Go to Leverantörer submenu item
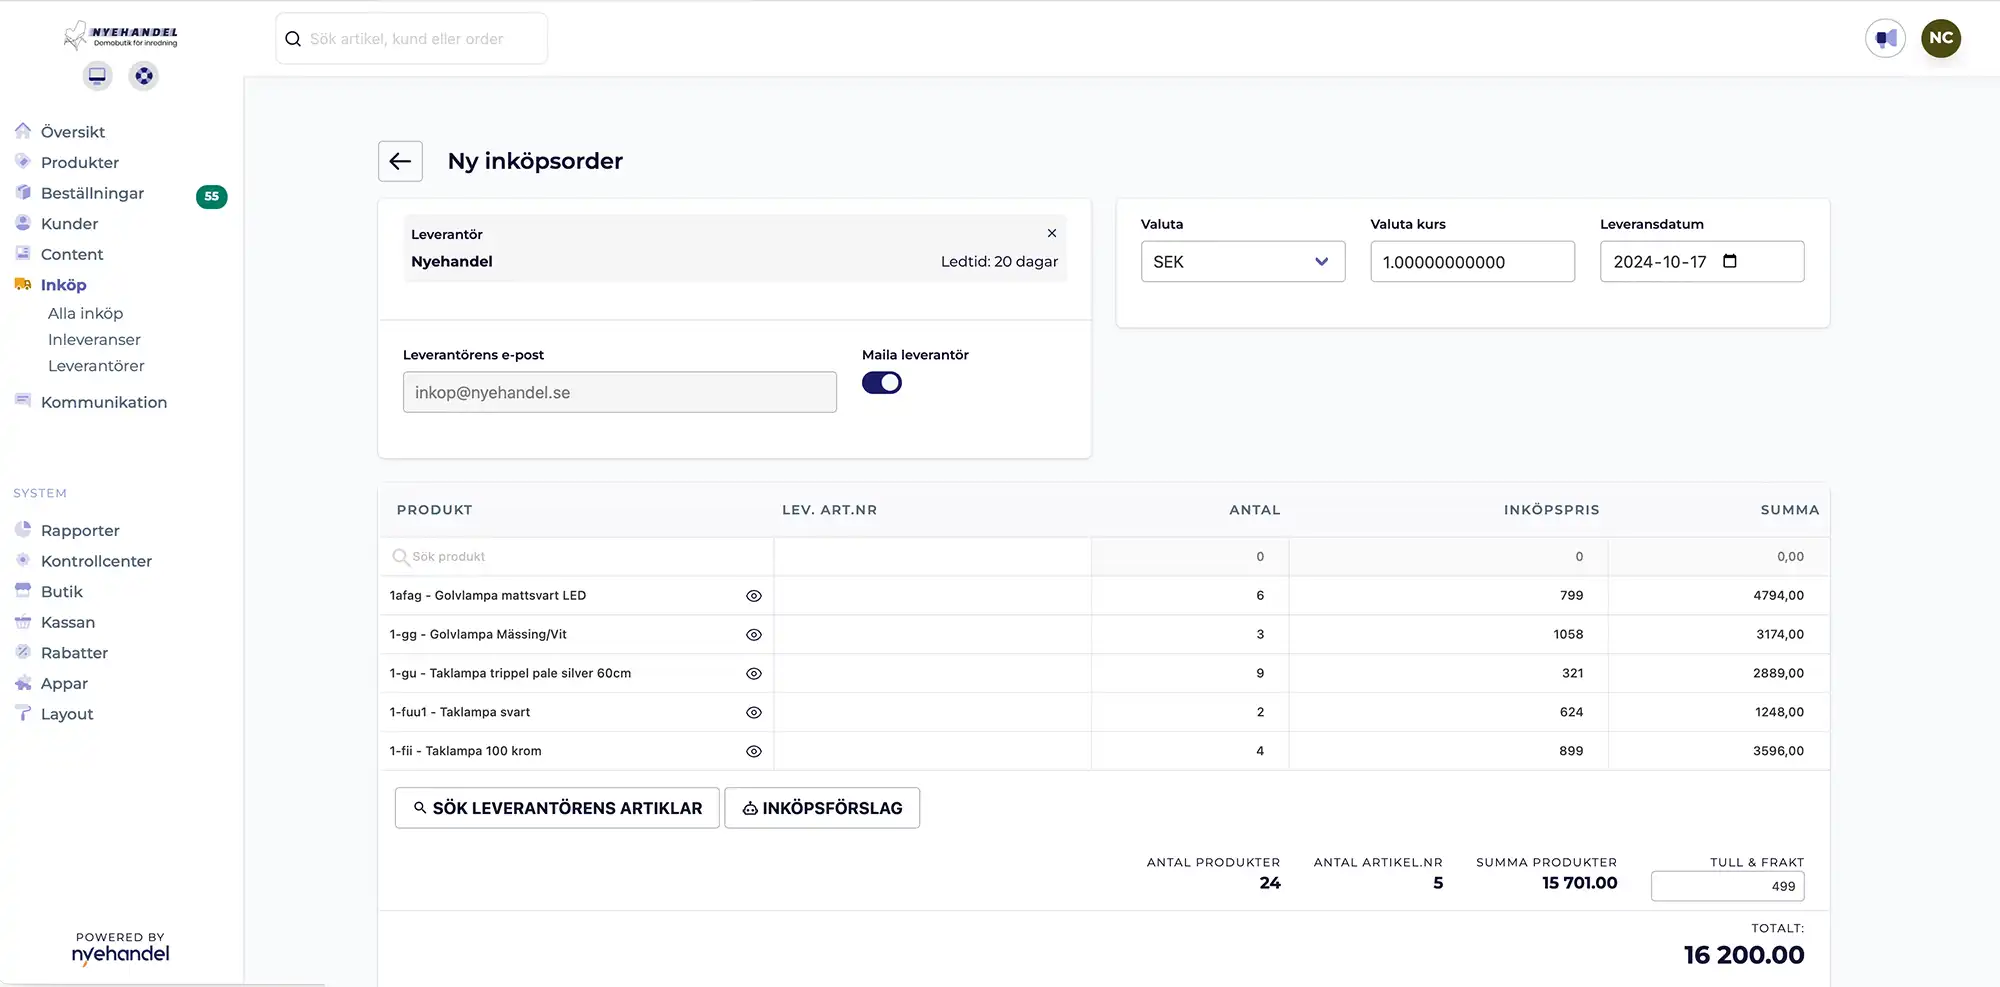Viewport: 2000px width, 987px height. coord(96,366)
